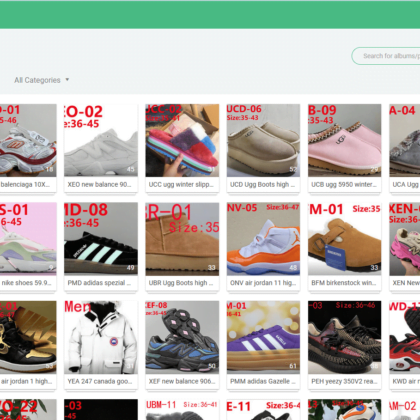
Task: Click 'PEH yeezy 350V2 rea...' title
Action: [x=344, y=381]
